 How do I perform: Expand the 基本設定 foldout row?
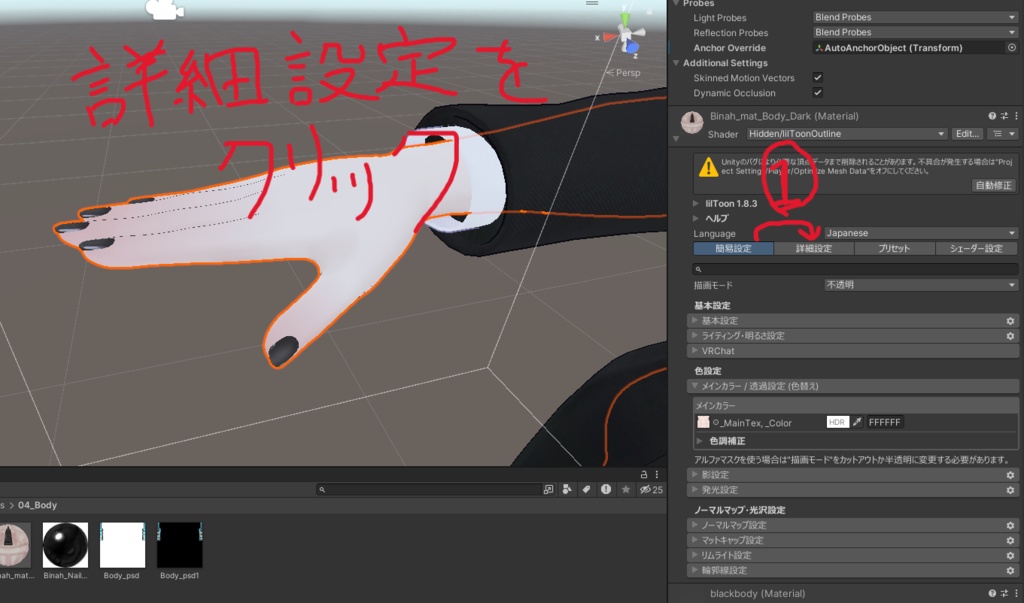[852, 321]
